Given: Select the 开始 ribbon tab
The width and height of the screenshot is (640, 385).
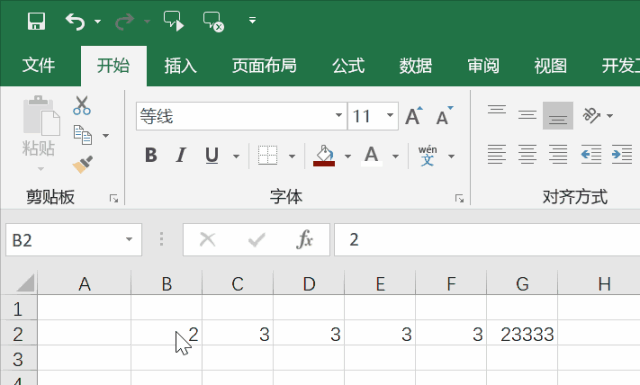Looking at the screenshot, I should (113, 65).
